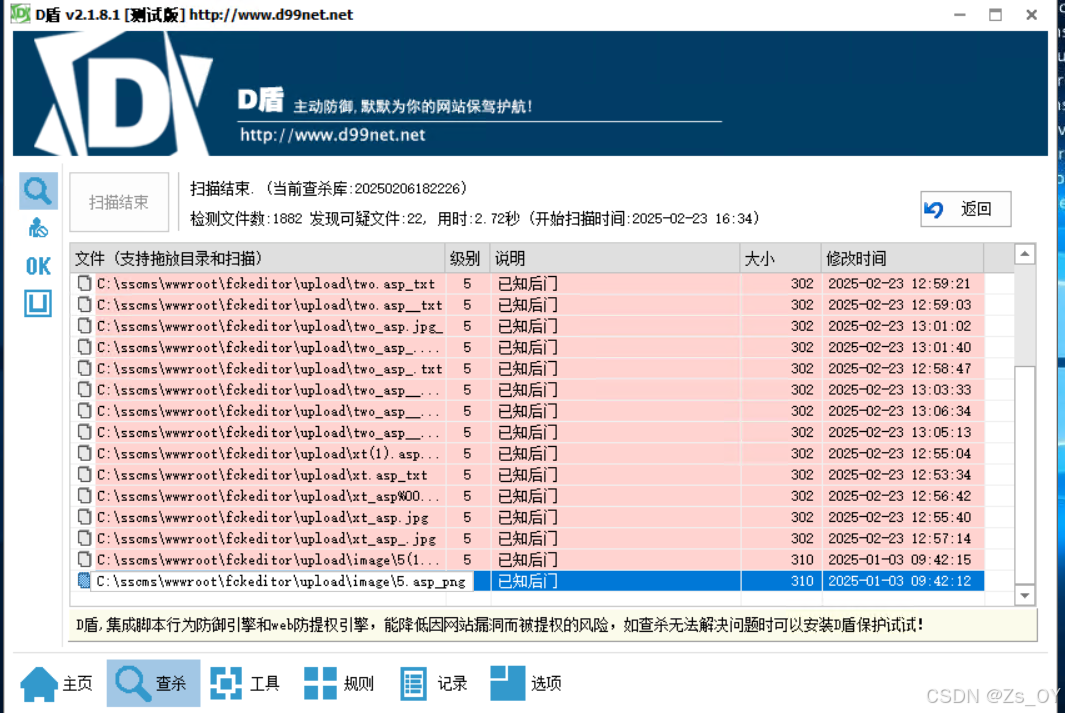This screenshot has width=1065, height=713.
Task: Select file path two_asp.jpg_
Action: point(270,327)
